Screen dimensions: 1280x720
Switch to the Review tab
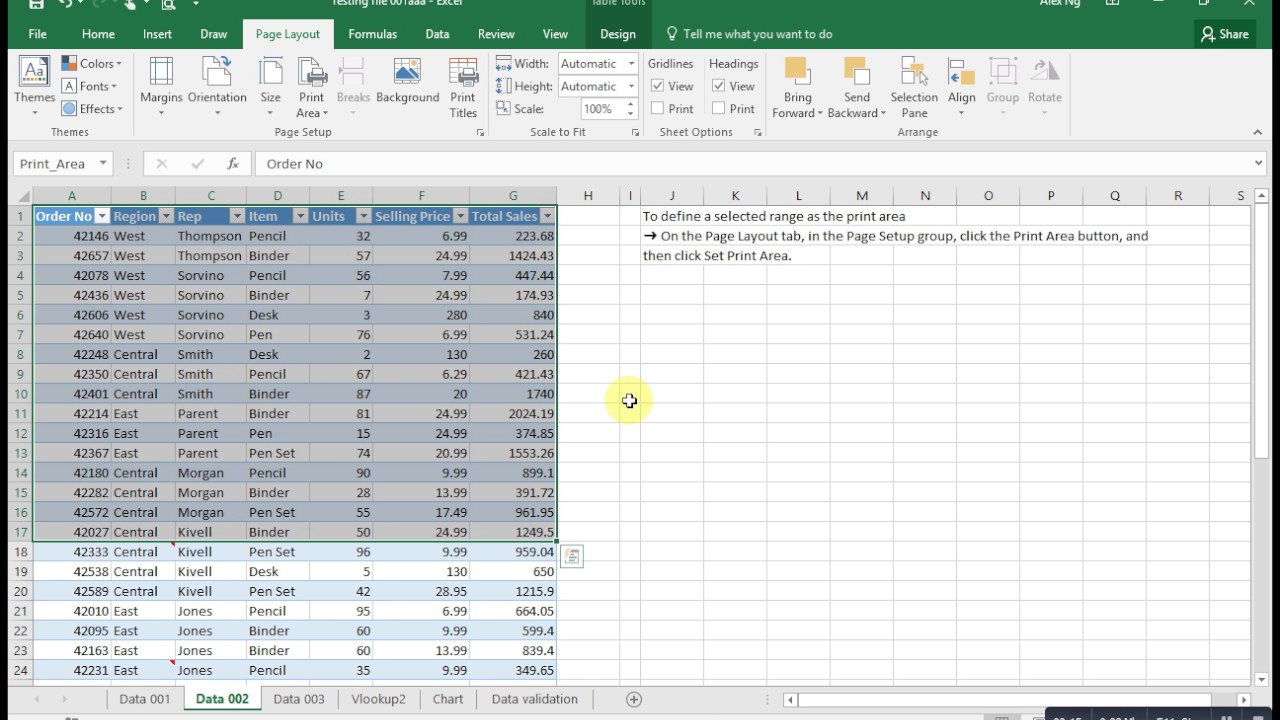point(496,34)
